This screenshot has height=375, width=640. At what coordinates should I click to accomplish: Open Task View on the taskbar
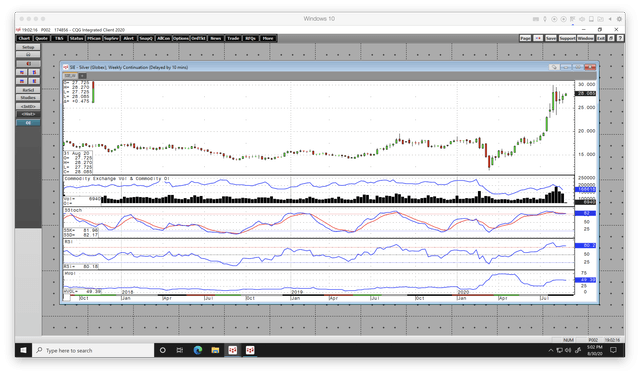tap(180, 350)
